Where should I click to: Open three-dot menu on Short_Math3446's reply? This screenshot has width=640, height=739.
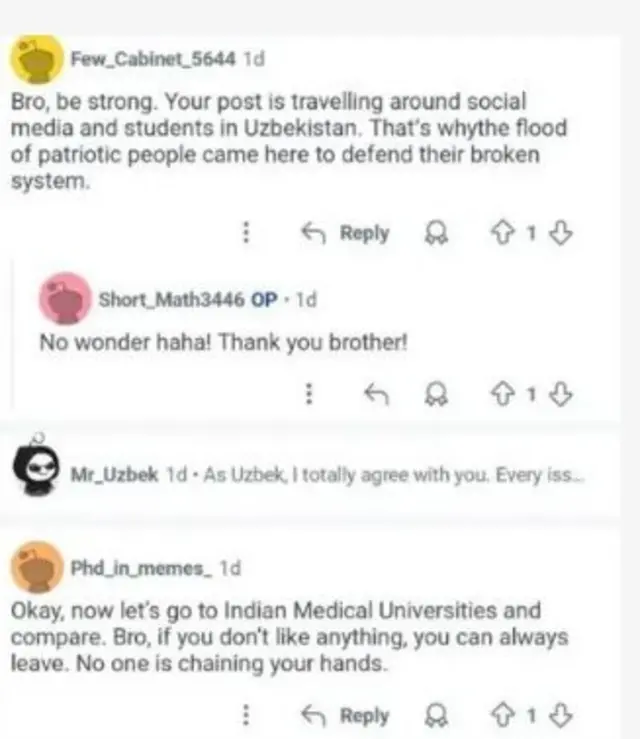click(310, 394)
